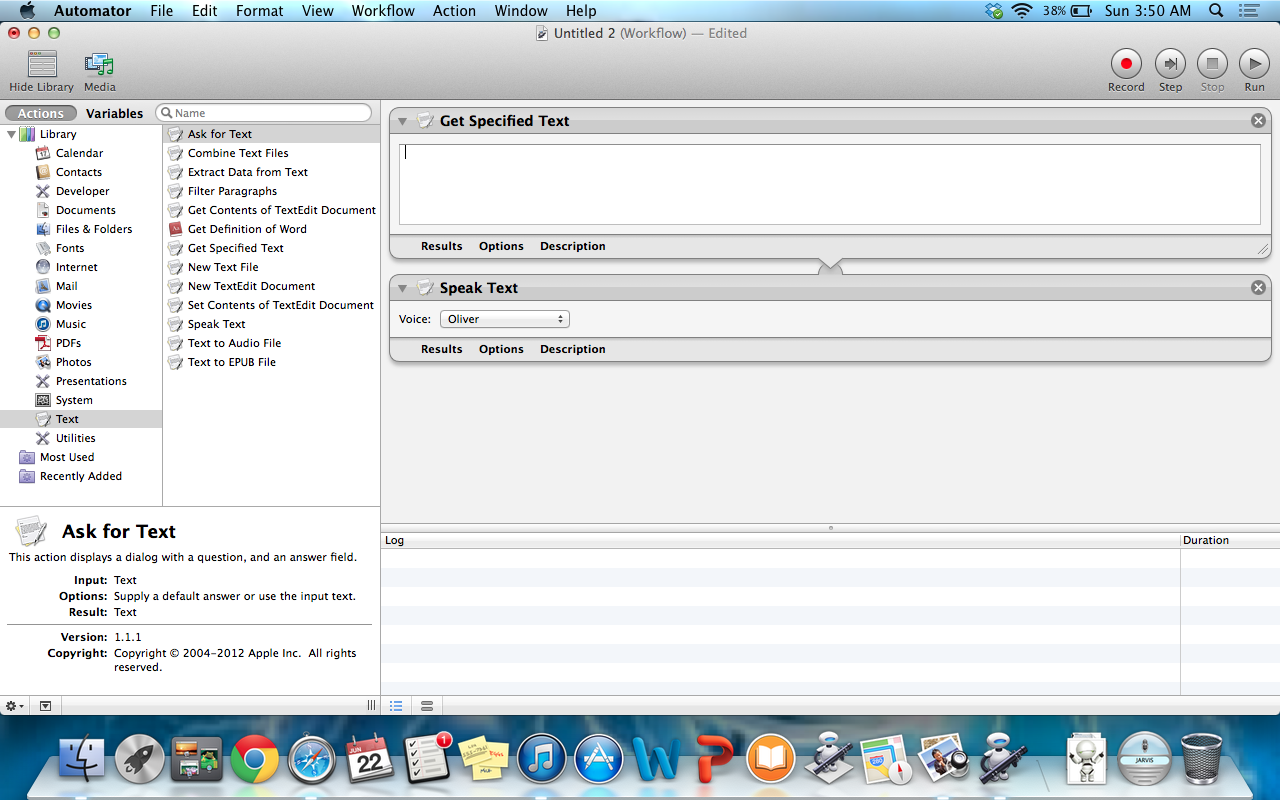The height and width of the screenshot is (800, 1280).
Task: Show Results of Speak Text action
Action: point(441,349)
